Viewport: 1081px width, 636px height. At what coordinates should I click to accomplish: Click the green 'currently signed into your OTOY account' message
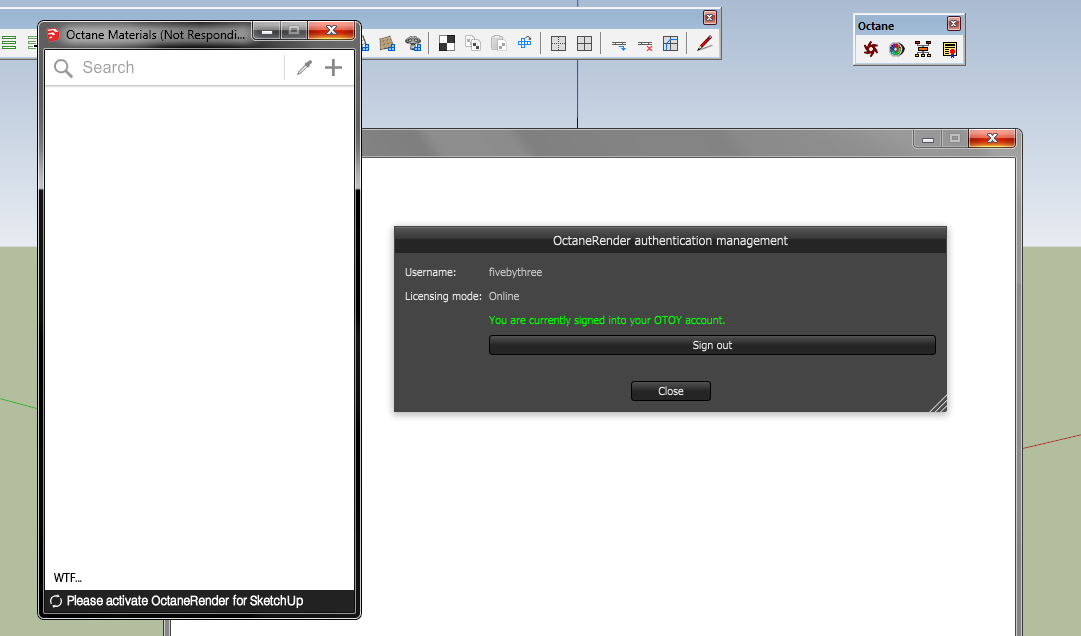[607, 320]
